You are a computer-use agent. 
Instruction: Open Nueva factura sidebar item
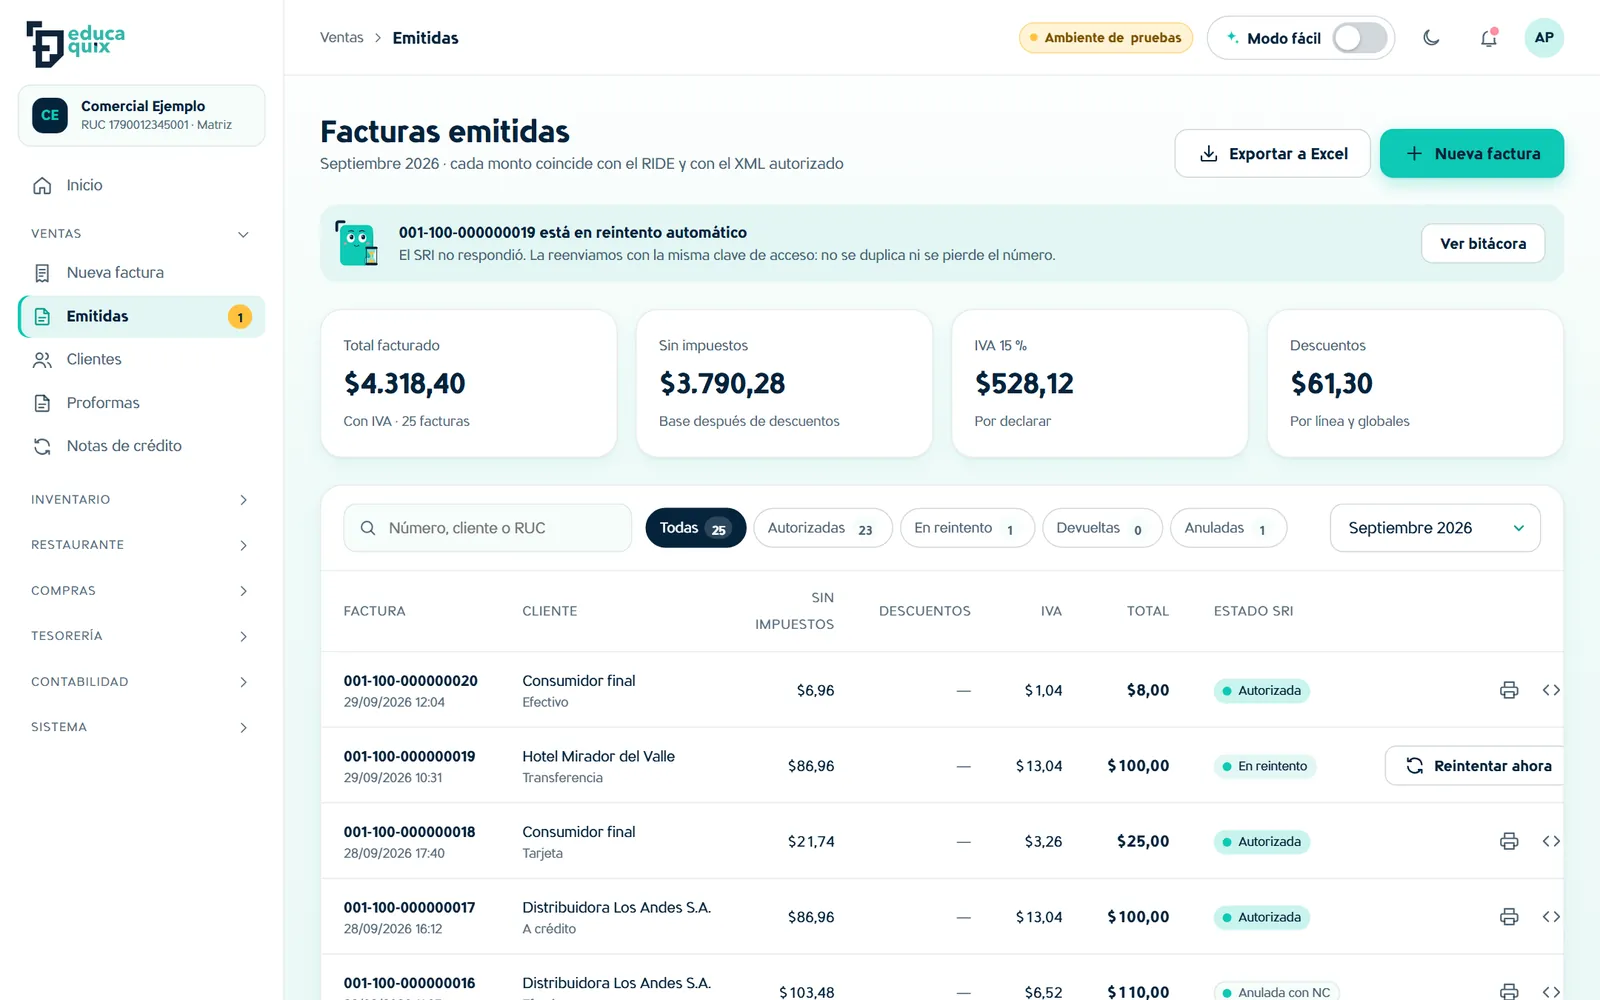[141, 272]
